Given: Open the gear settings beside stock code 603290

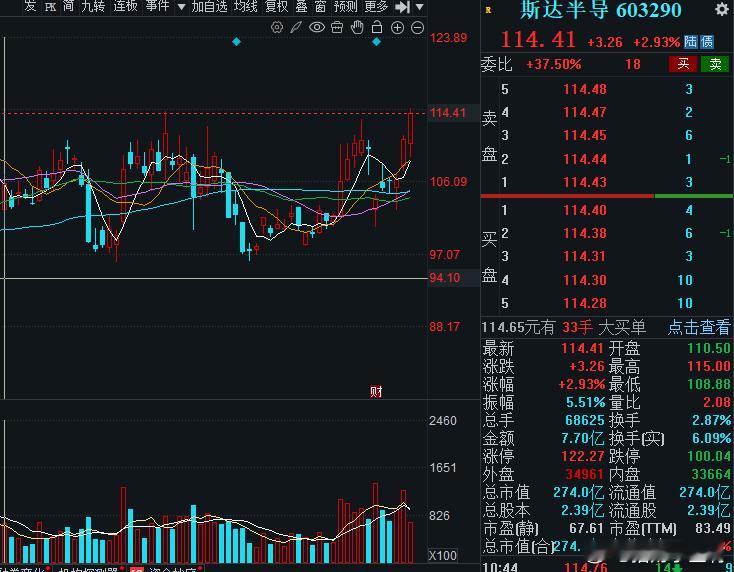Looking at the screenshot, I should 722,9.
